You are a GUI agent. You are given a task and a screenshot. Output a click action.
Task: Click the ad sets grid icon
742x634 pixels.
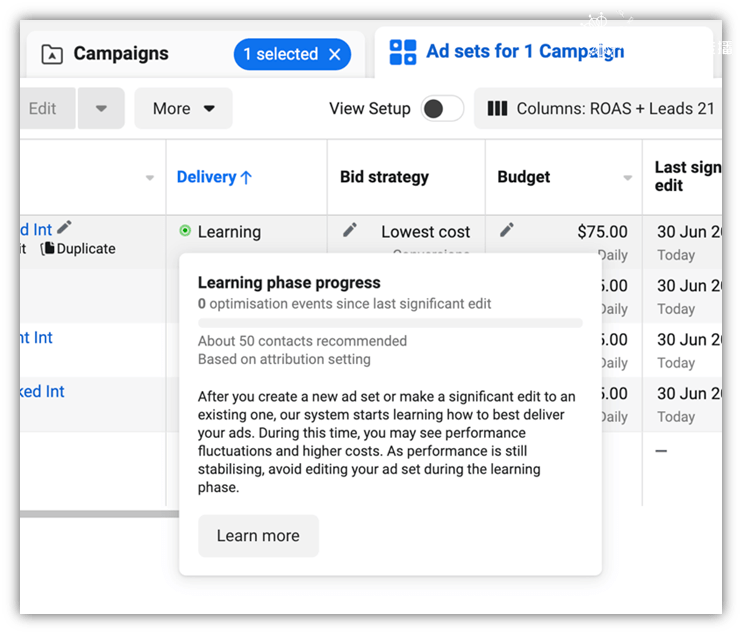[x=403, y=52]
